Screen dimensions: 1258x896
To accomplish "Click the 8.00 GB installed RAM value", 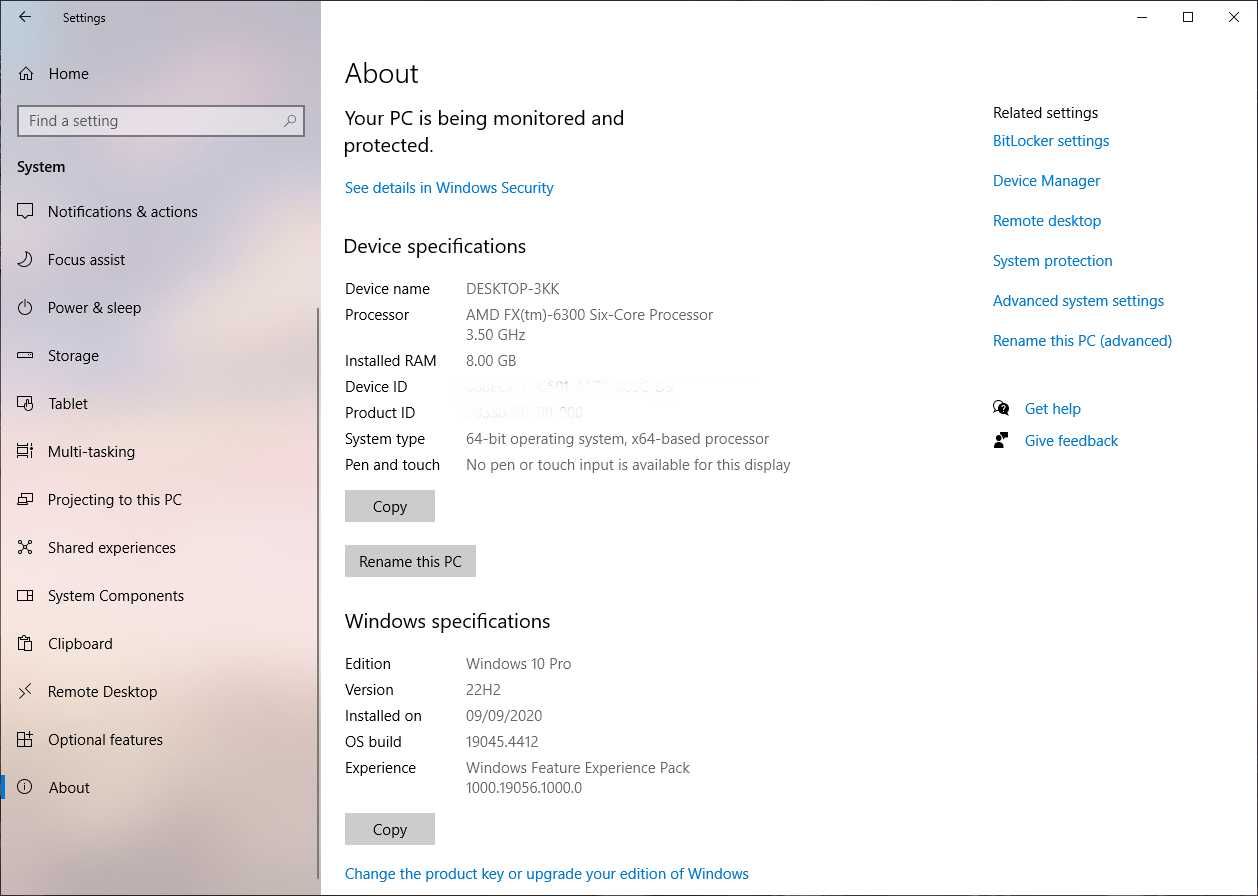I will [491, 361].
